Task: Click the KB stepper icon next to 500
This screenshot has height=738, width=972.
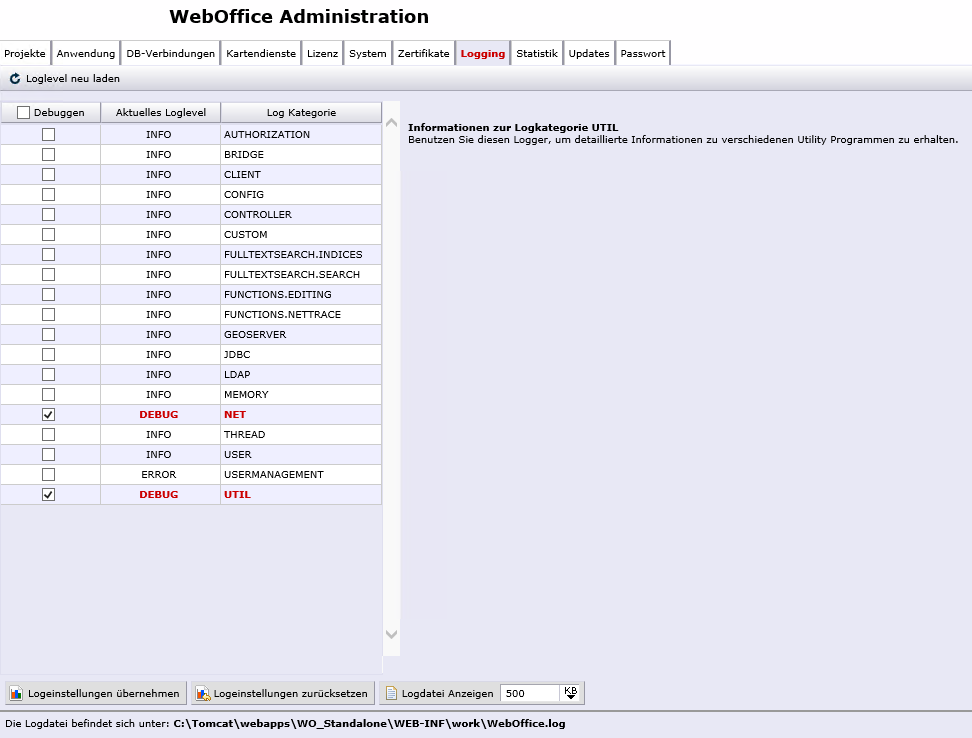Action: [569, 692]
